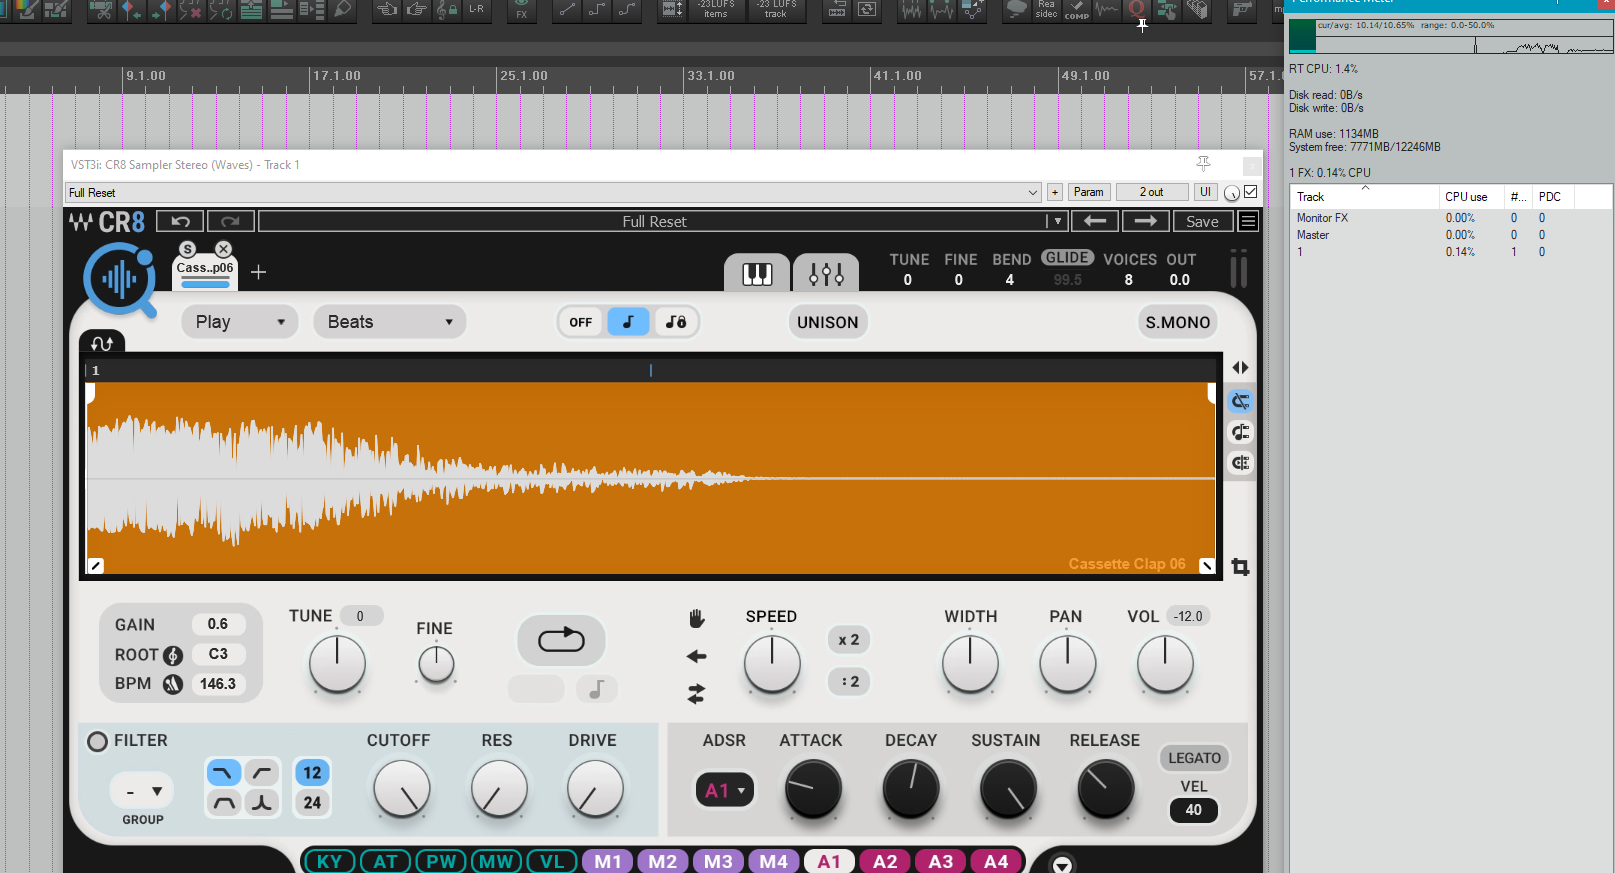This screenshot has height=873, width=1615.
Task: Open the ADSR A1 envelope dropdown
Action: click(x=724, y=790)
